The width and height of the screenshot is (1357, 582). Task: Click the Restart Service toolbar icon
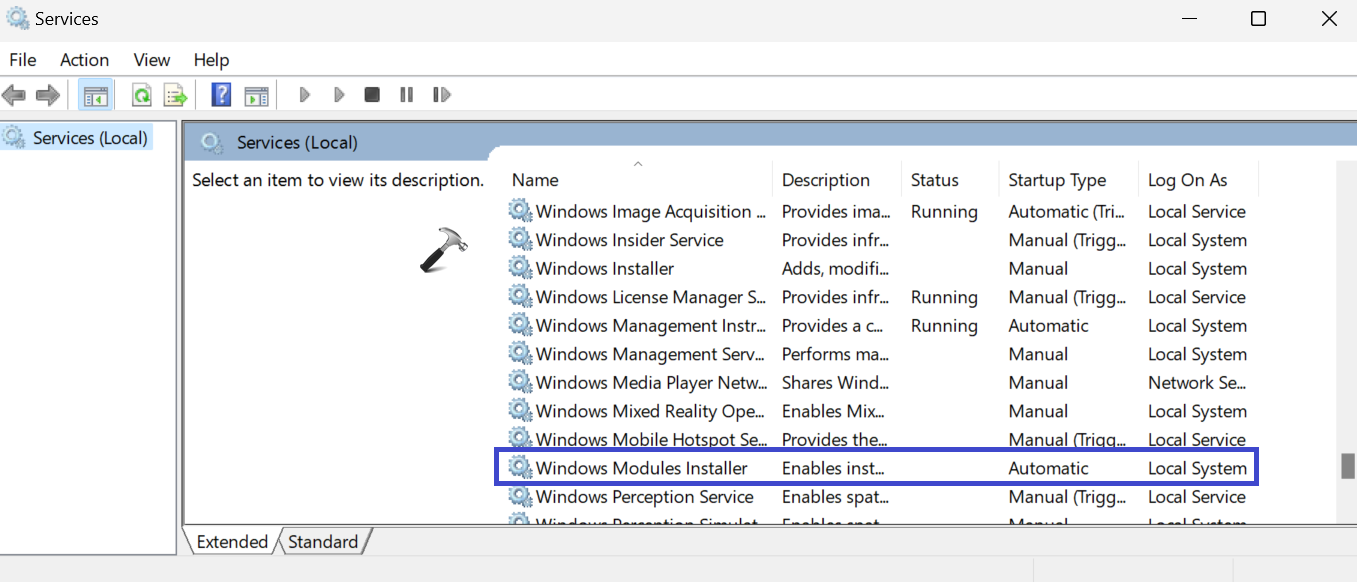pyautogui.click(x=441, y=95)
